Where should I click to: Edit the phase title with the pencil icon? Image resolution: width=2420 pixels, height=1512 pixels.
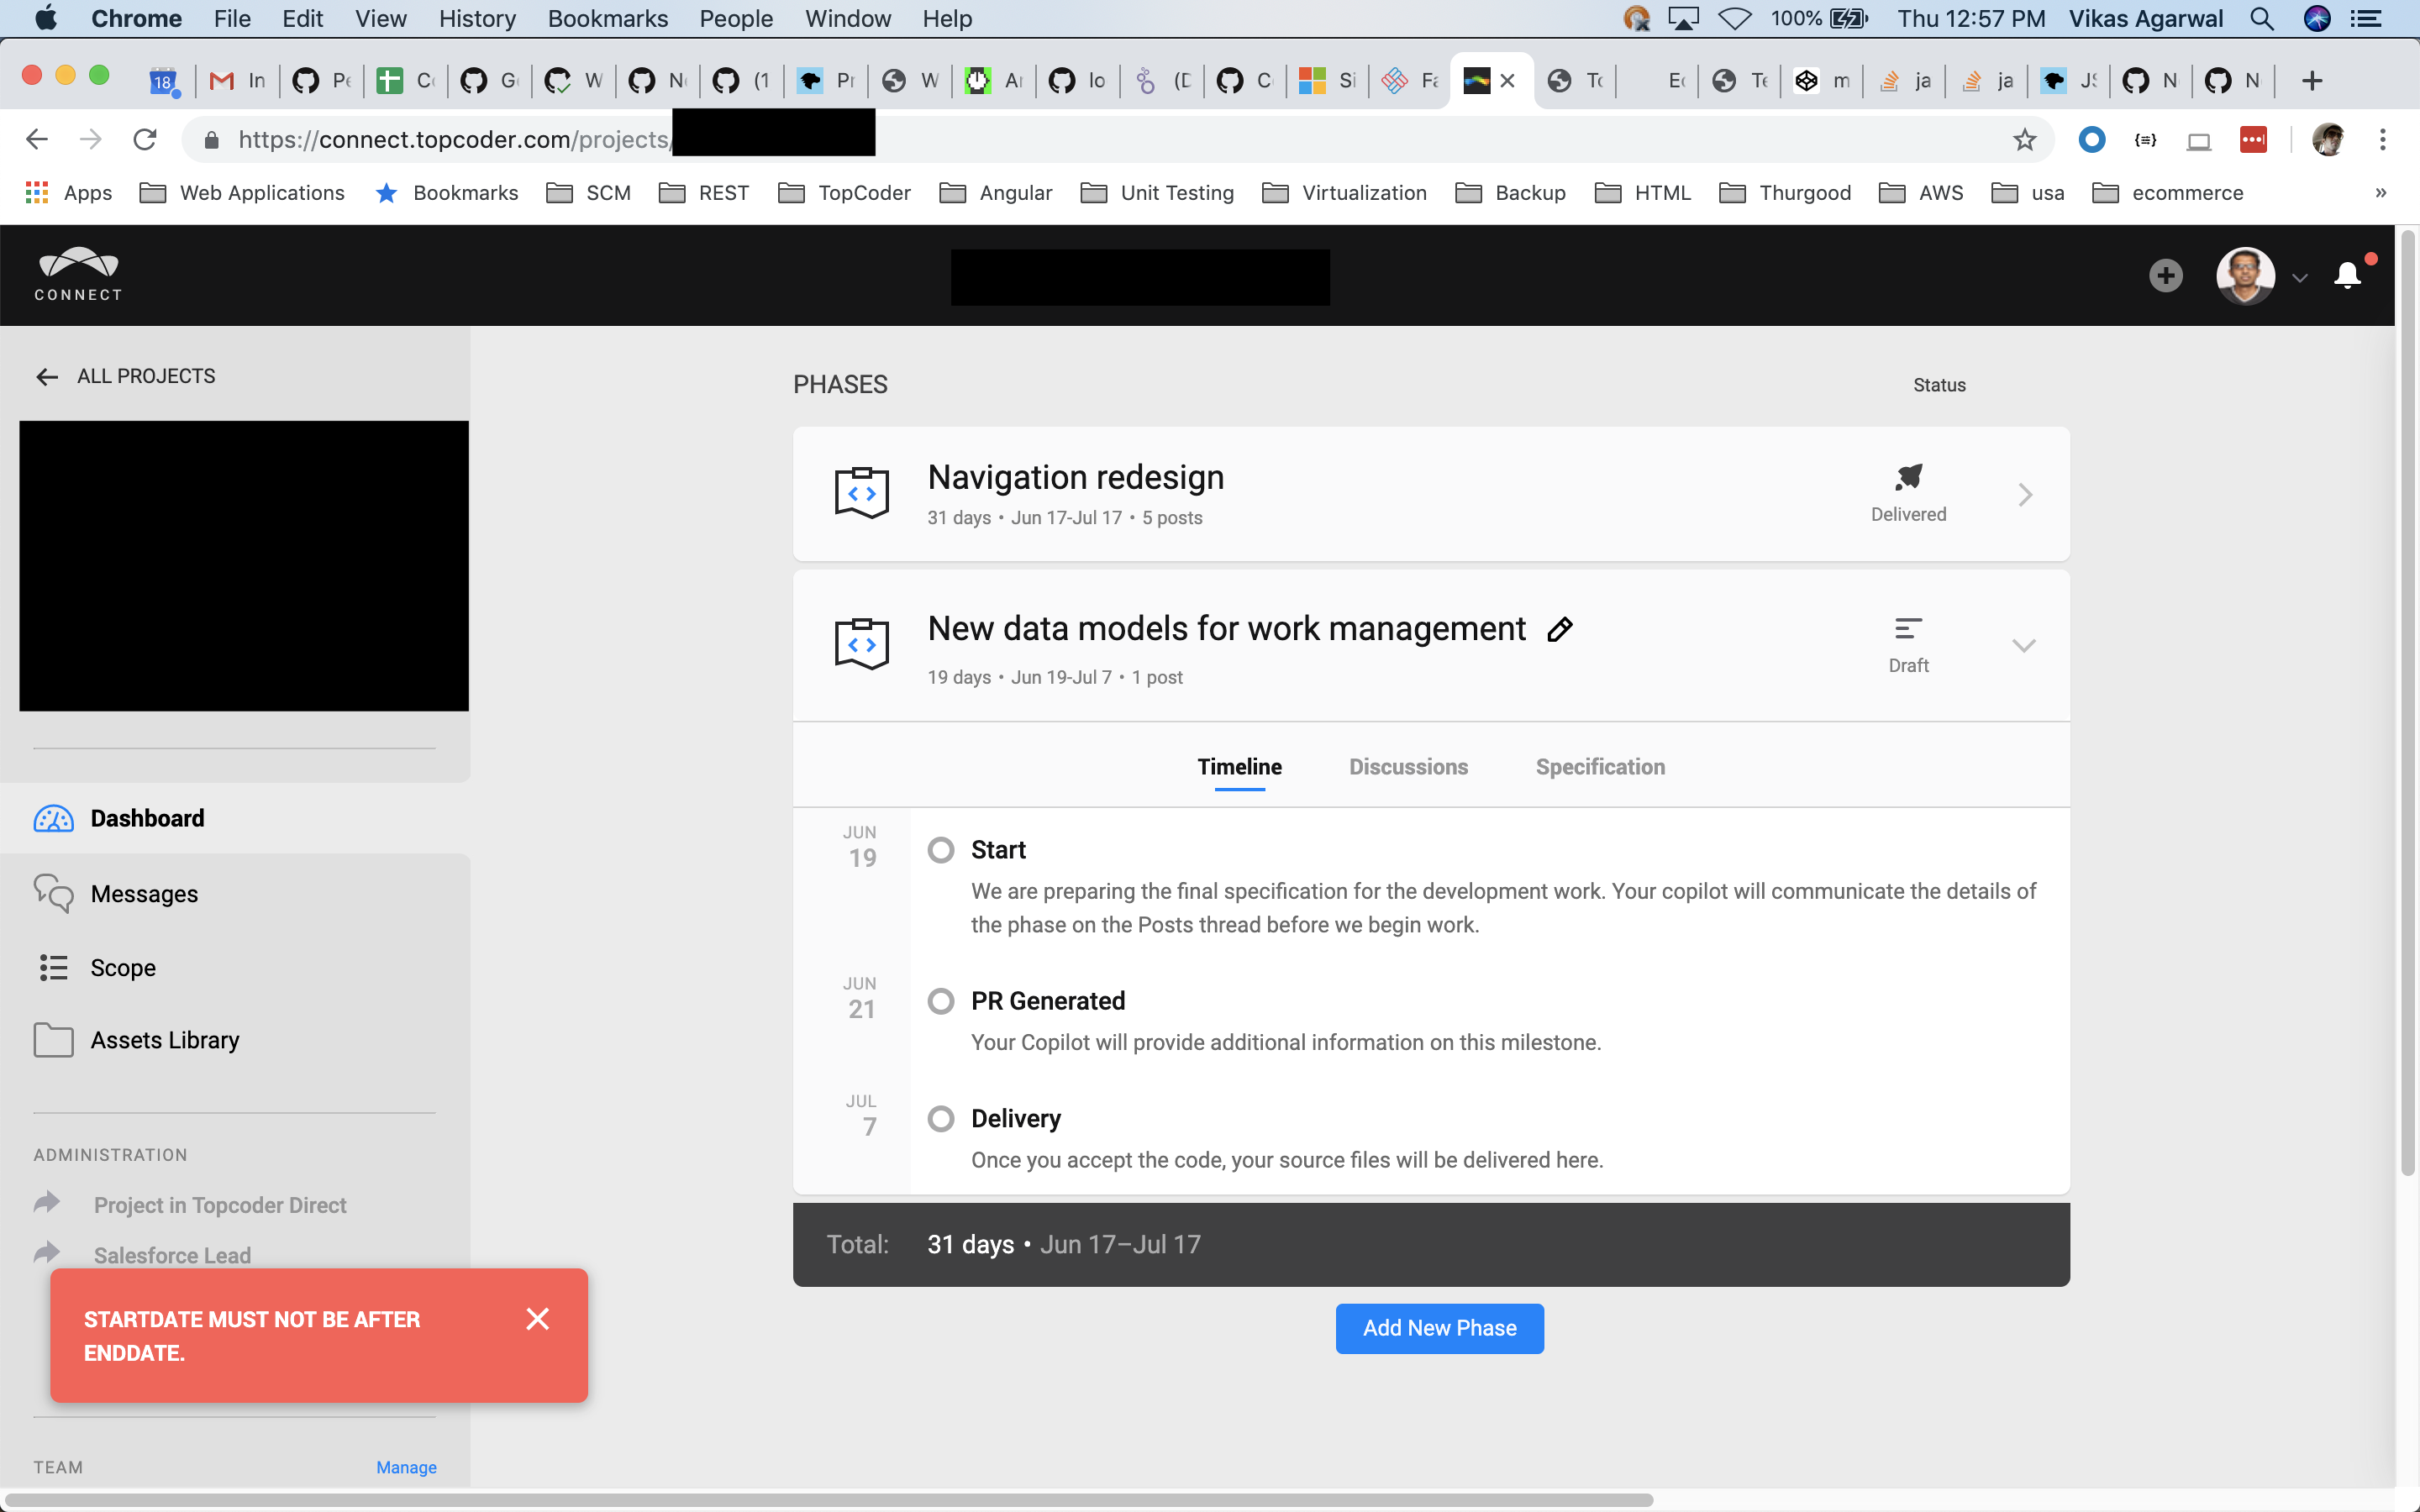coord(1558,629)
